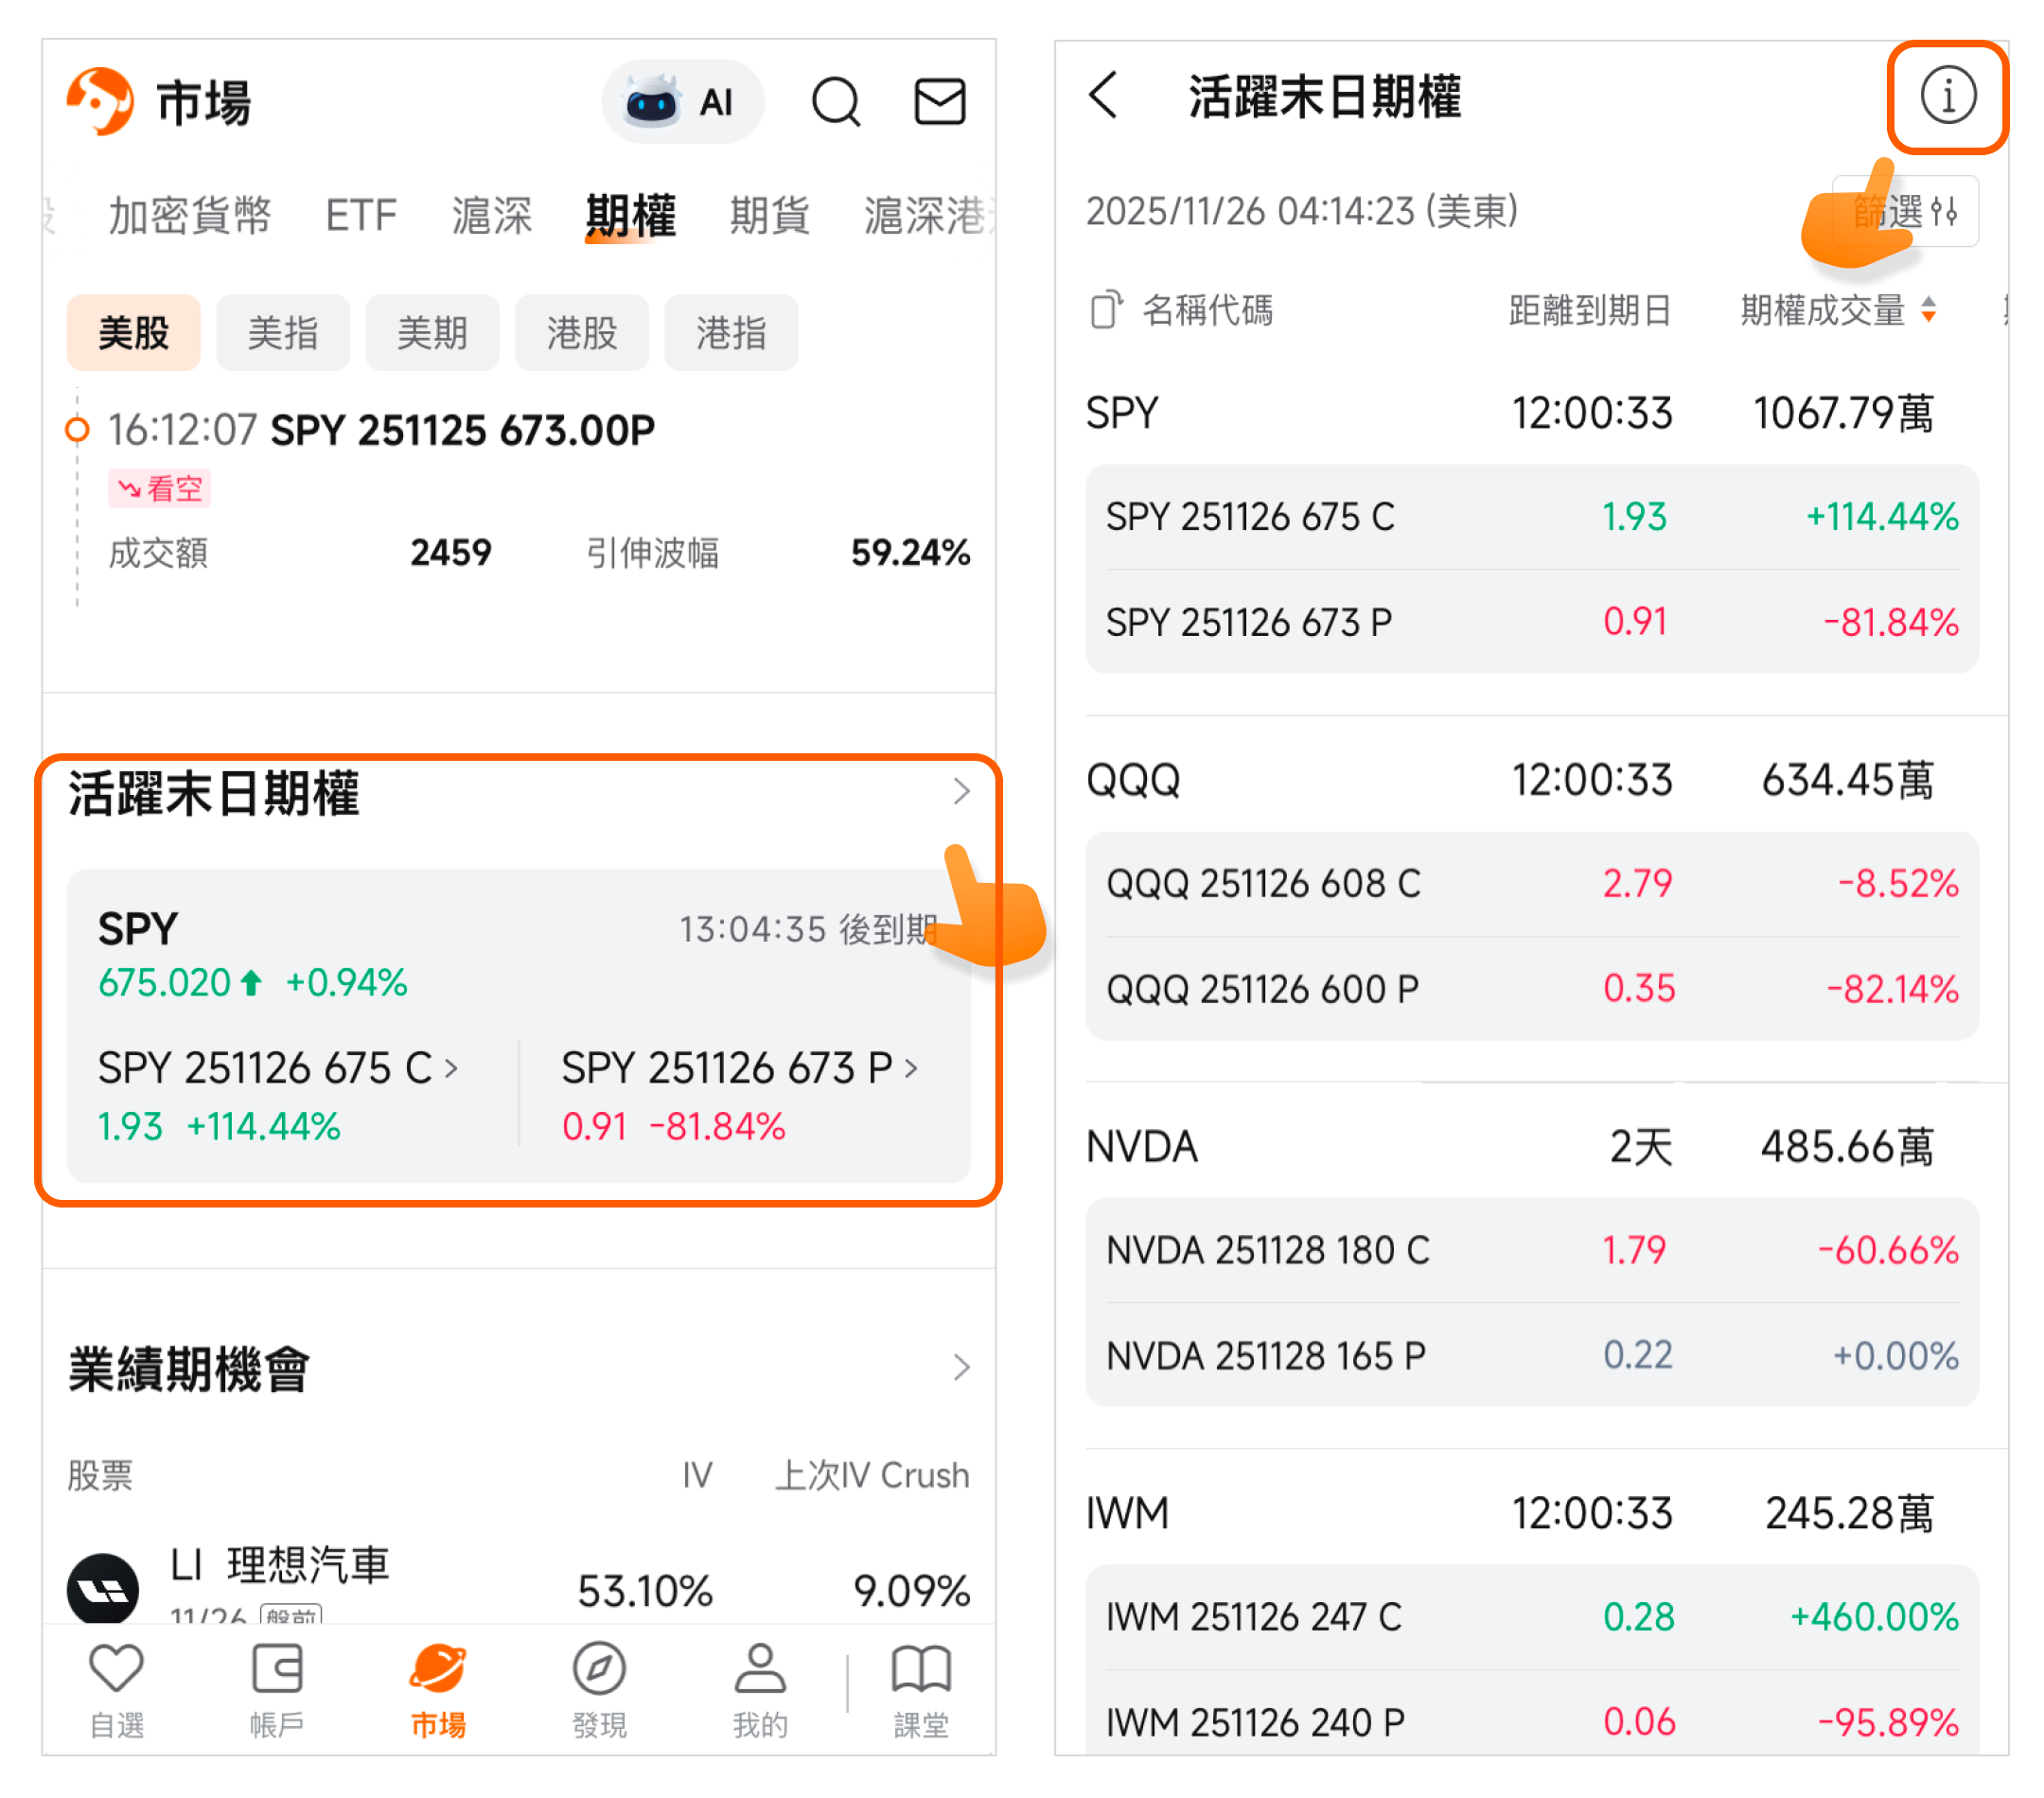The height and width of the screenshot is (1798, 2044).
Task: Select the 美指 filter chip
Action: point(283,333)
